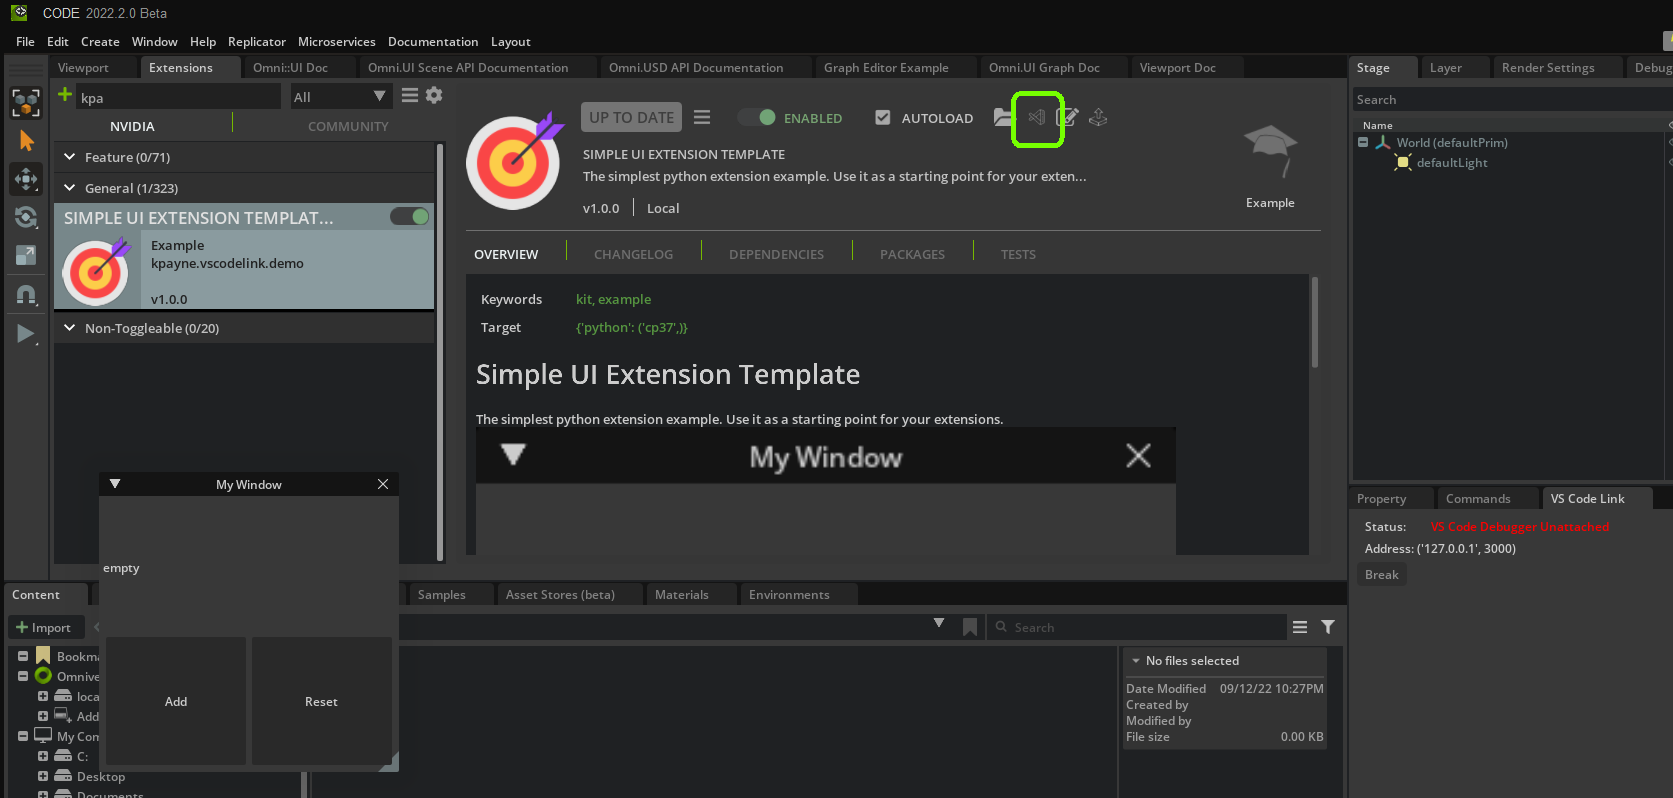Collapse the Bookmarks node in content tree
1673x798 pixels.
23,656
